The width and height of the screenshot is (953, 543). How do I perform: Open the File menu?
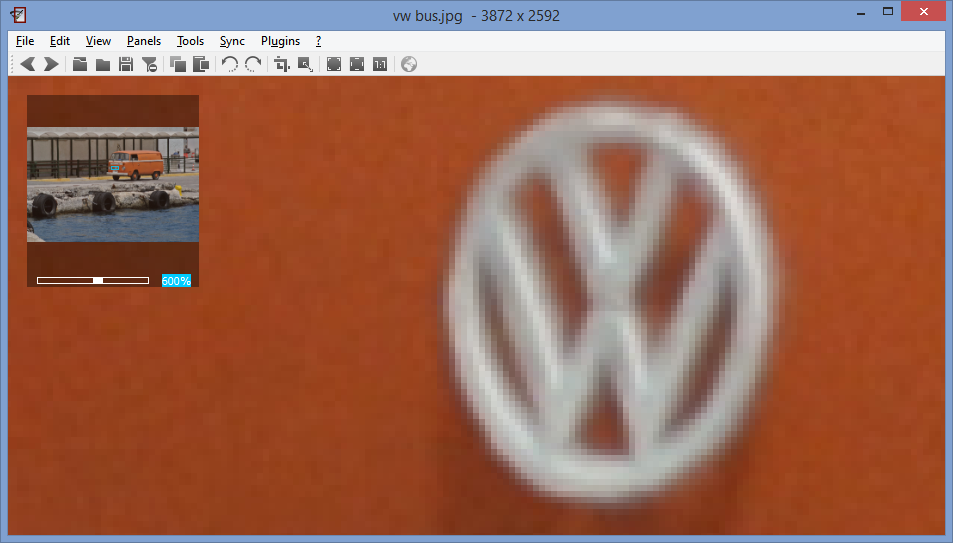click(x=25, y=41)
